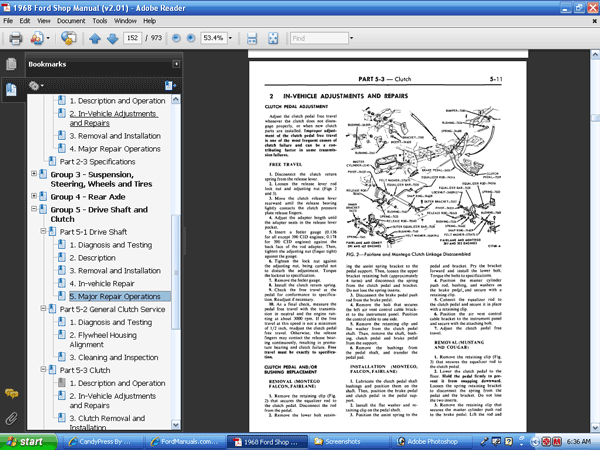The height and width of the screenshot is (450, 600).
Task: Open the collaboration icon's dropdown arrow
Action: (x=48, y=38)
